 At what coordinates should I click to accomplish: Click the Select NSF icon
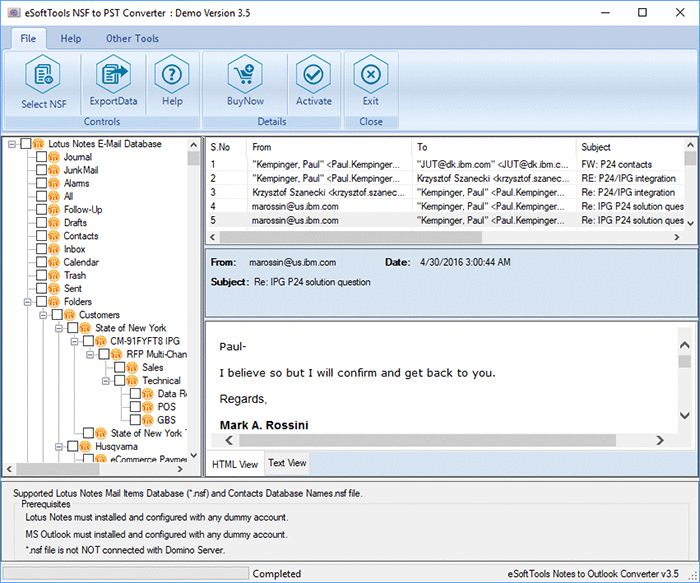[x=43, y=74]
